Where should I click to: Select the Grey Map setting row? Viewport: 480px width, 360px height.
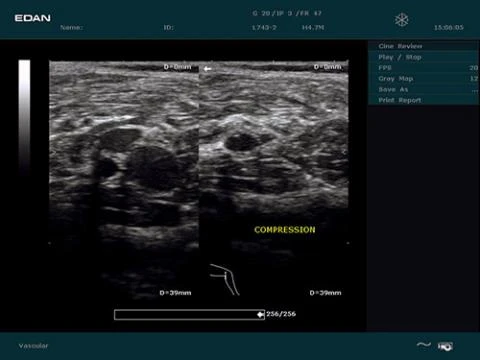pyautogui.click(x=424, y=79)
